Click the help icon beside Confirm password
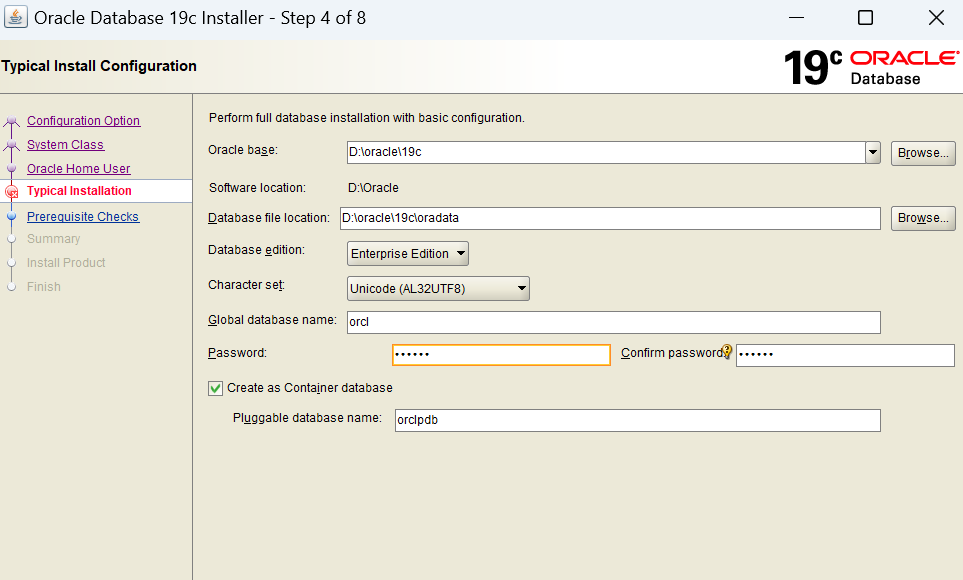 728,352
